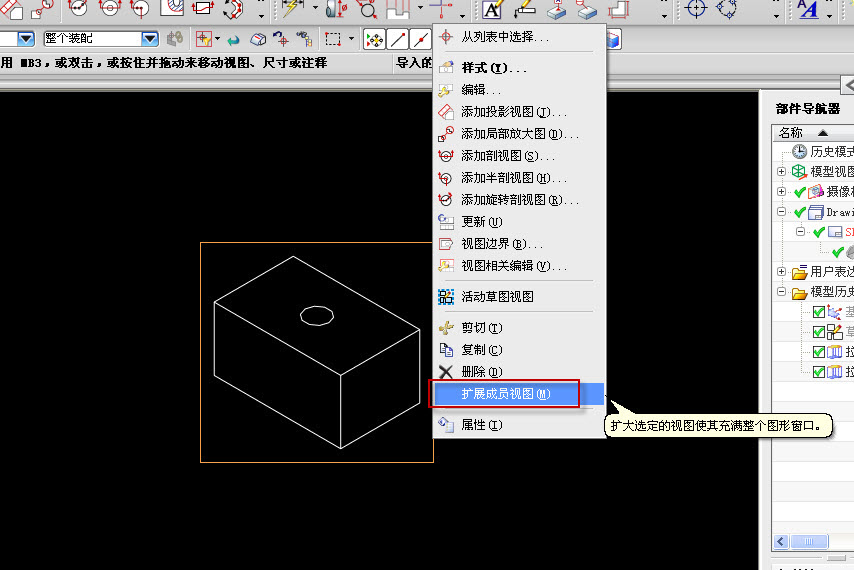854x570 pixels.
Task: Open the leftmost cut-off combo box arrow
Action: (26, 39)
